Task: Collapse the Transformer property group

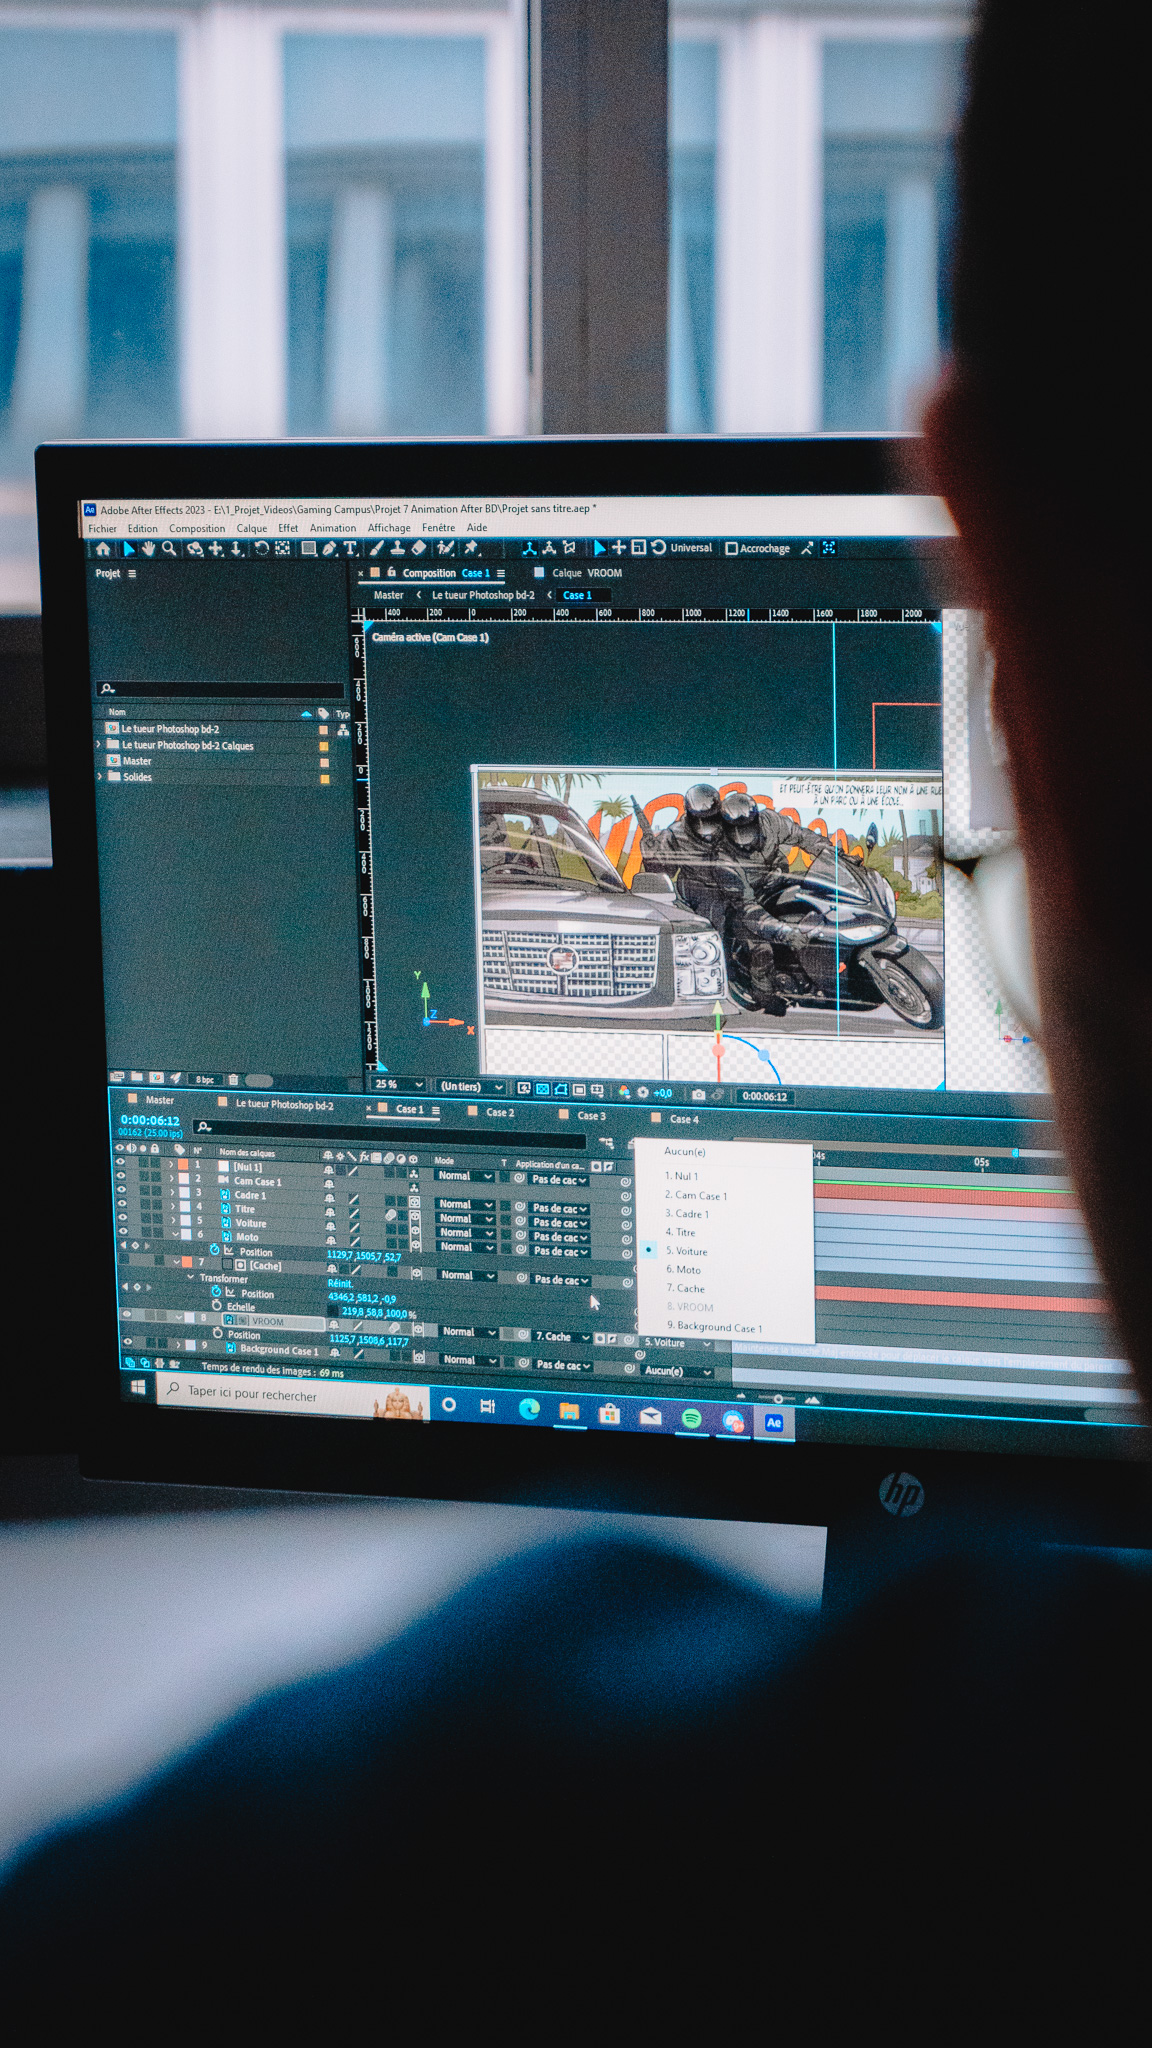Action: pyautogui.click(x=190, y=1277)
